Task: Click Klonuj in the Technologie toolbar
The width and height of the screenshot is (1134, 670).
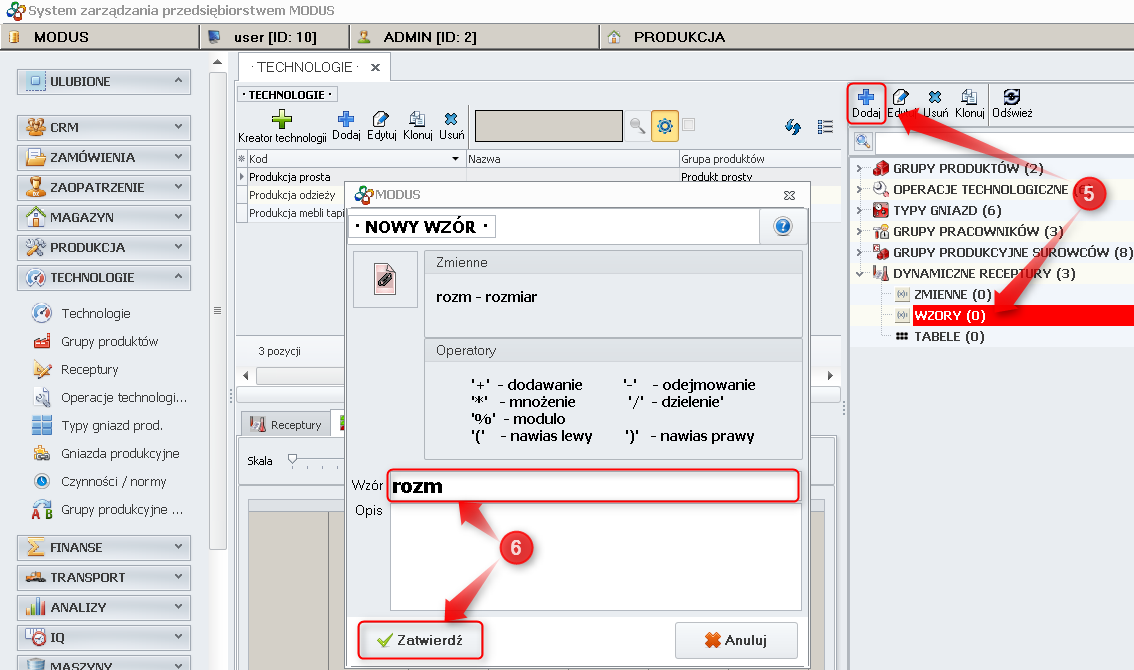Action: coord(417,126)
